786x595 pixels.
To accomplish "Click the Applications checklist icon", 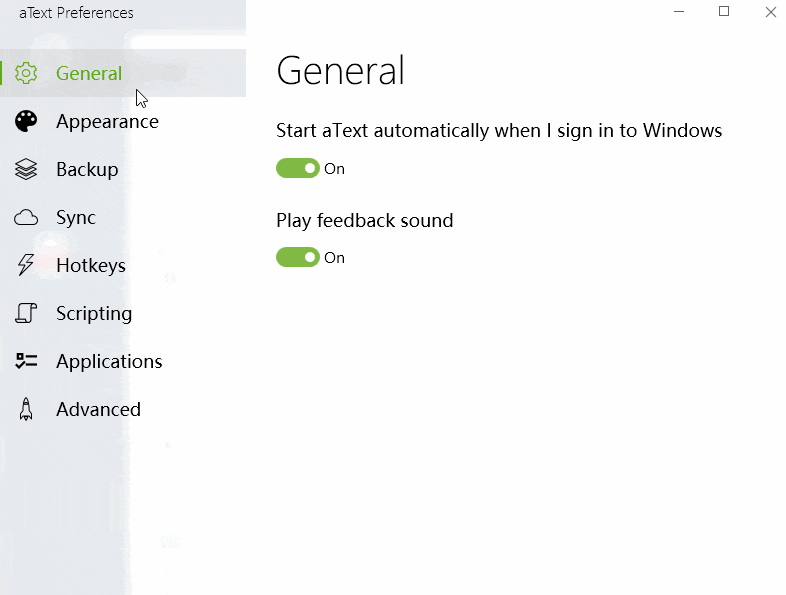I will coord(26,361).
